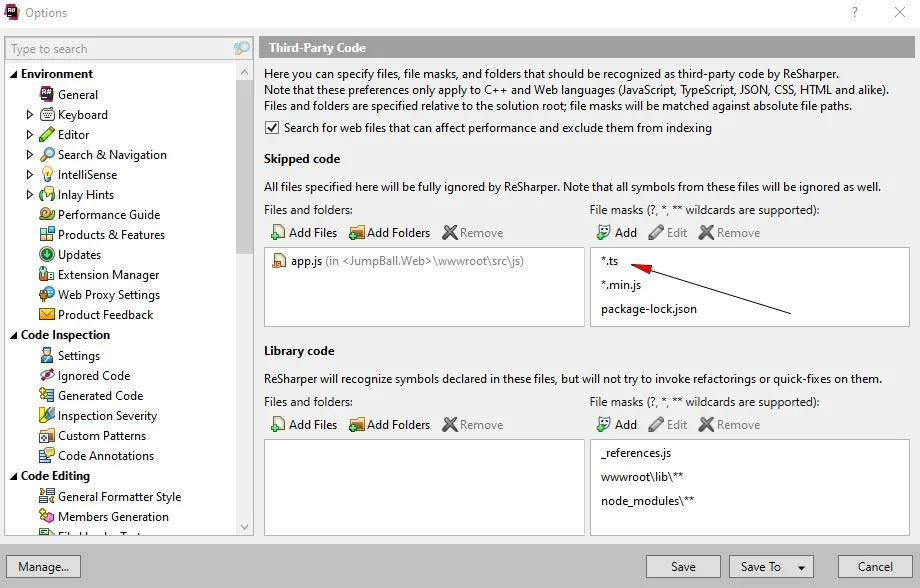The image size is (920, 588).
Task: Click the Product Feedback envelope icon
Action: 47,315
